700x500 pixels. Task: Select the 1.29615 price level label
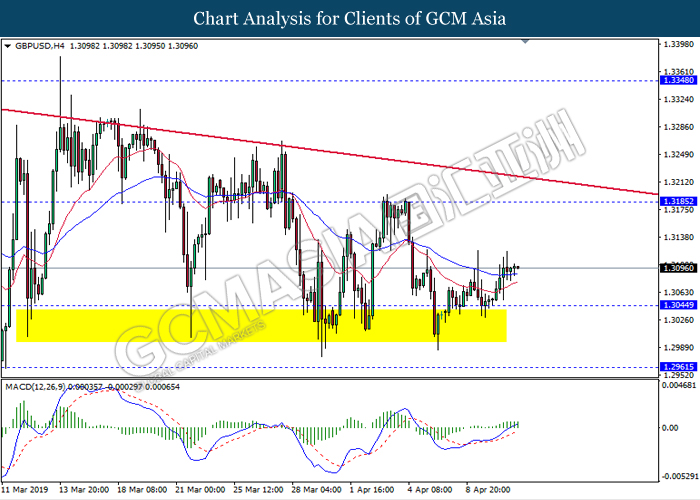click(x=678, y=367)
